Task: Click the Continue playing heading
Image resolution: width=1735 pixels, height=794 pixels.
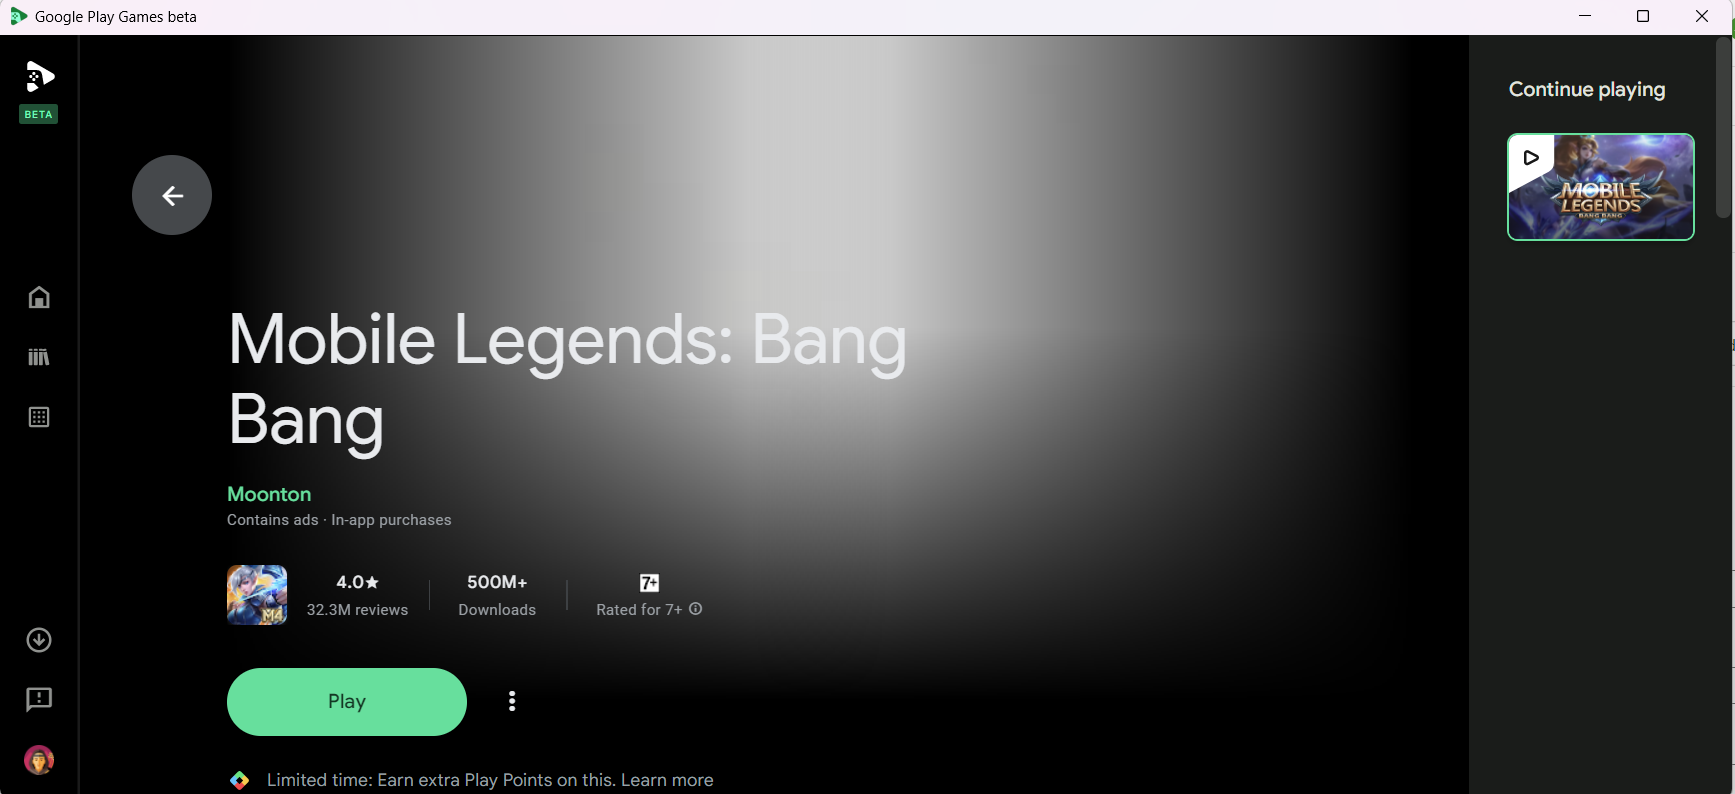Action: click(1587, 89)
